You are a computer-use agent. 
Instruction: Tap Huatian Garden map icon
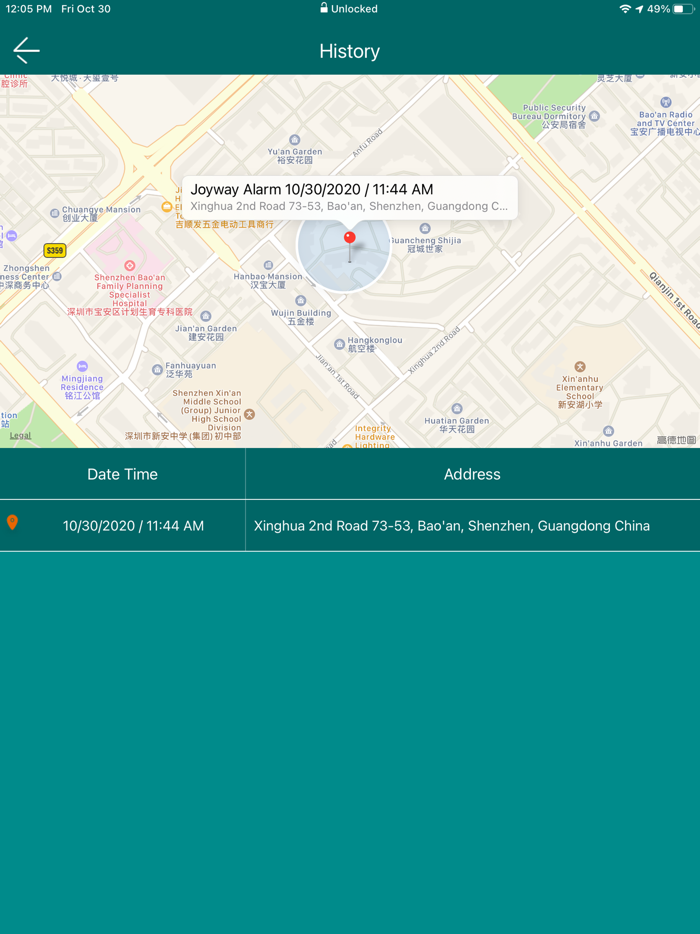(x=457, y=409)
